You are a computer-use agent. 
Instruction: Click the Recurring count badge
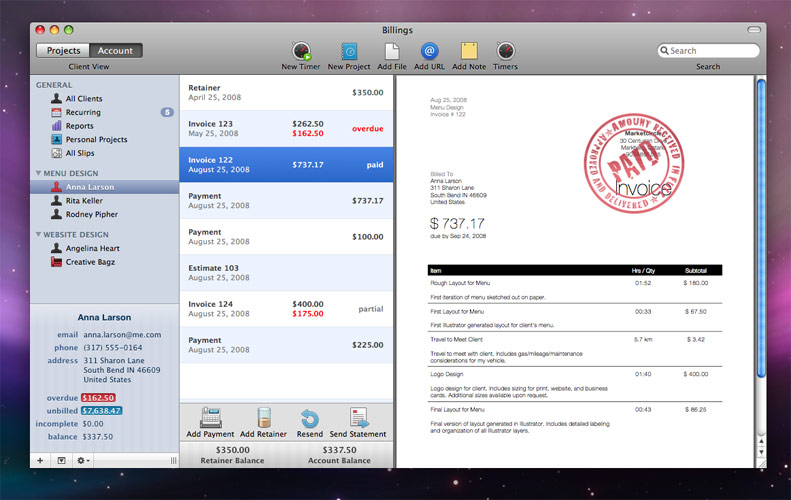tap(167, 112)
